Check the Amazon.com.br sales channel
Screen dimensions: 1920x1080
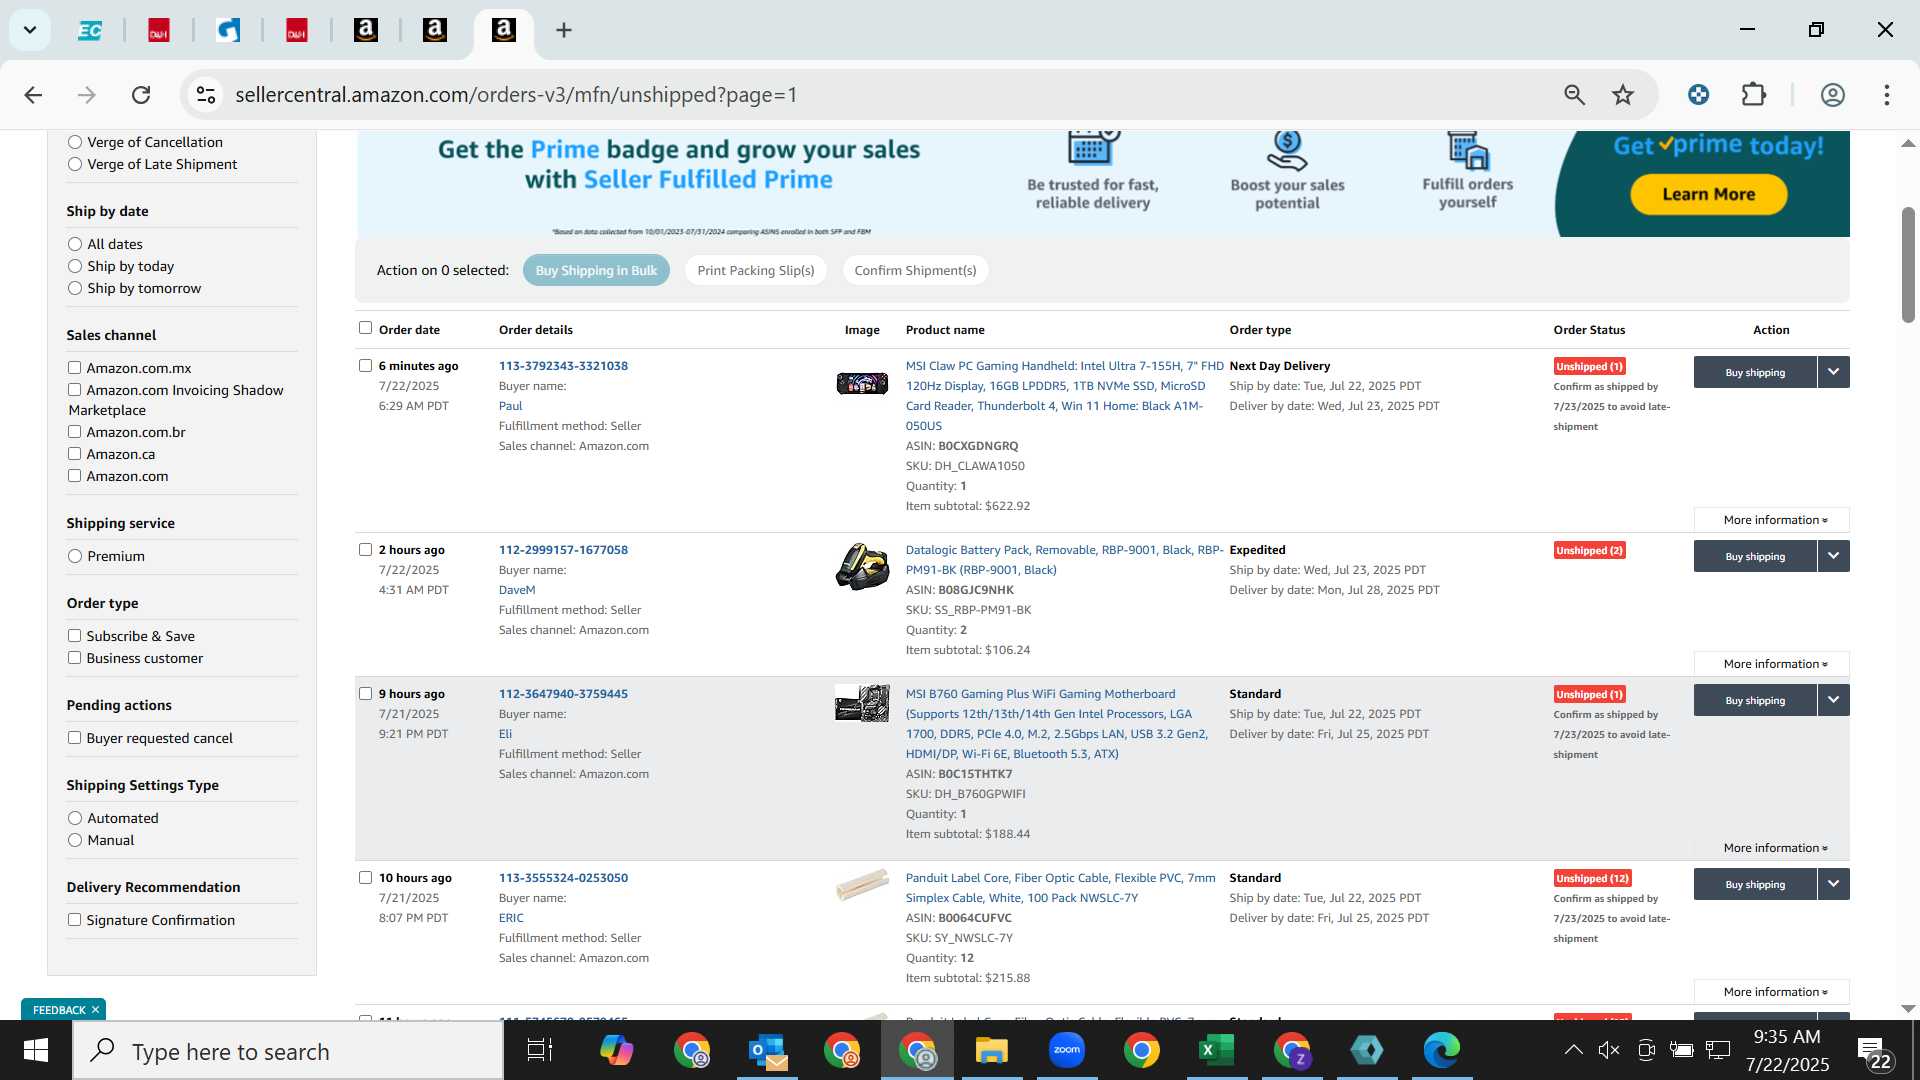tap(74, 432)
